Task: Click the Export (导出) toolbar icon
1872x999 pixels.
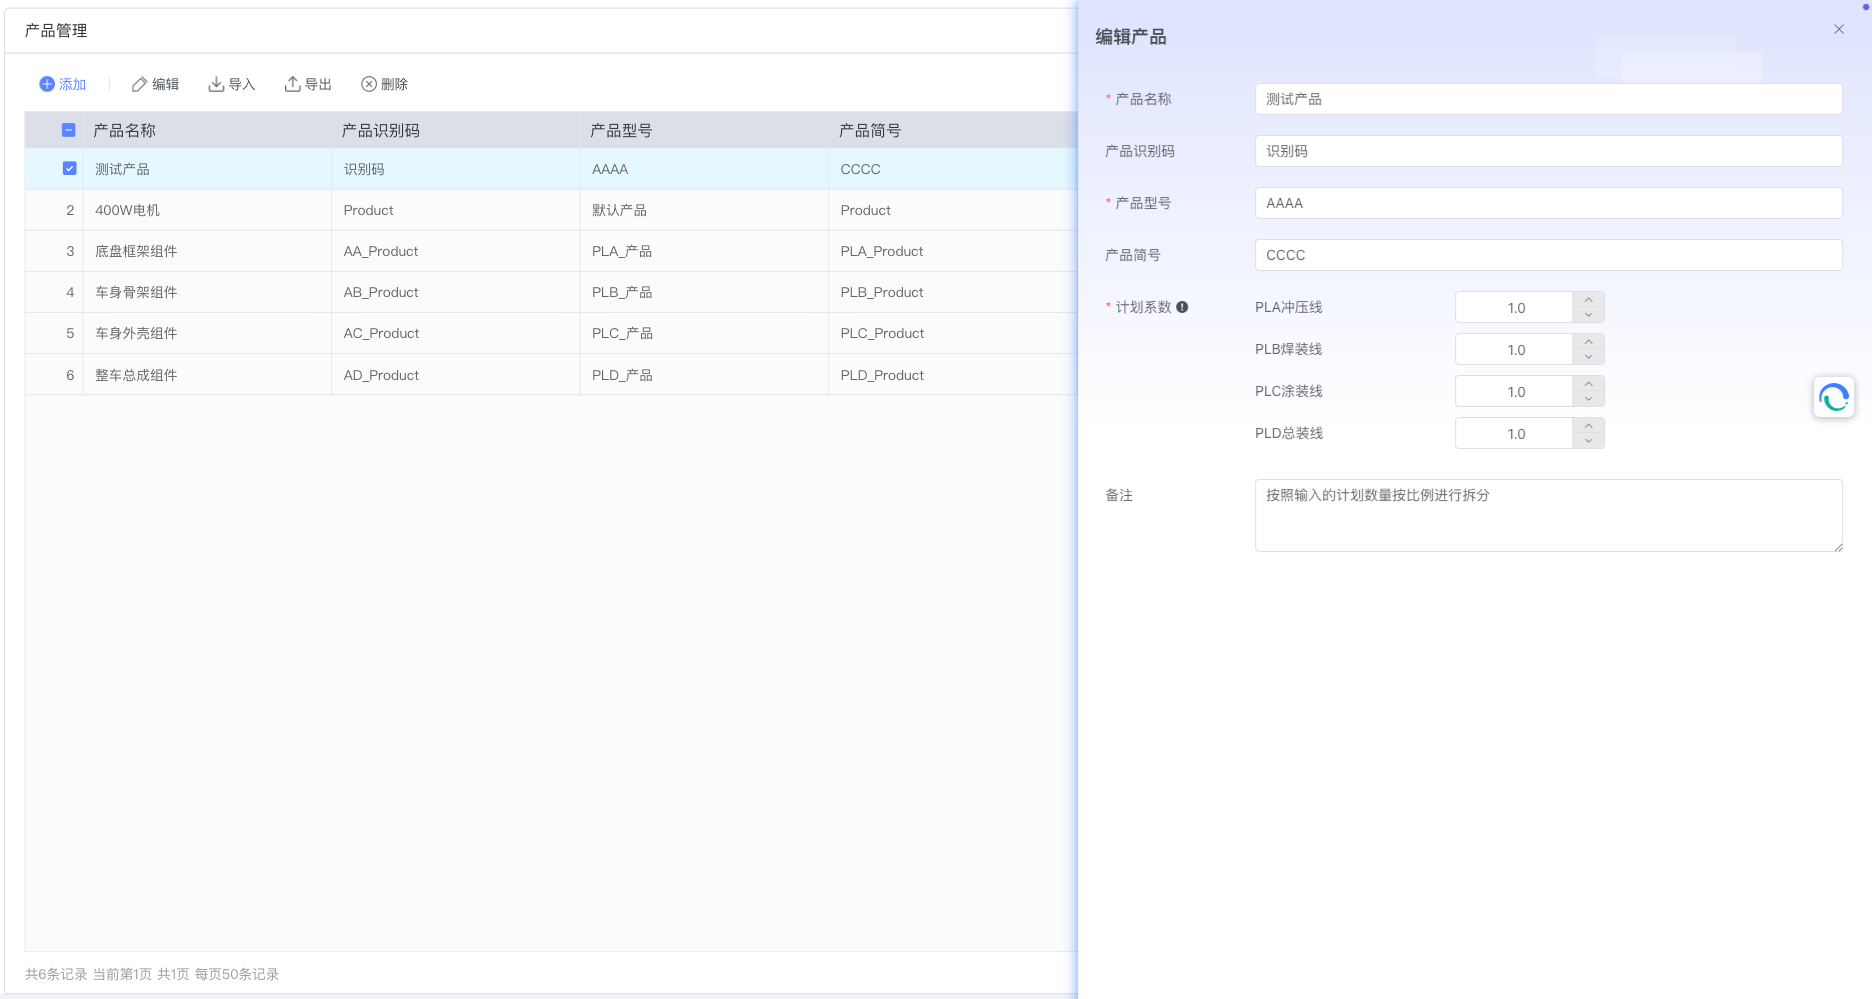Action: click(292, 84)
